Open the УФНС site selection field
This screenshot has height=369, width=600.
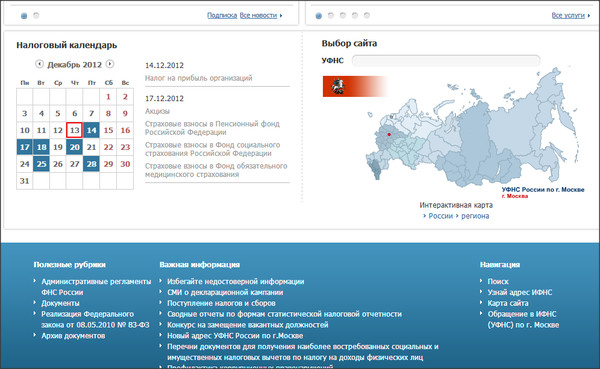[446, 60]
